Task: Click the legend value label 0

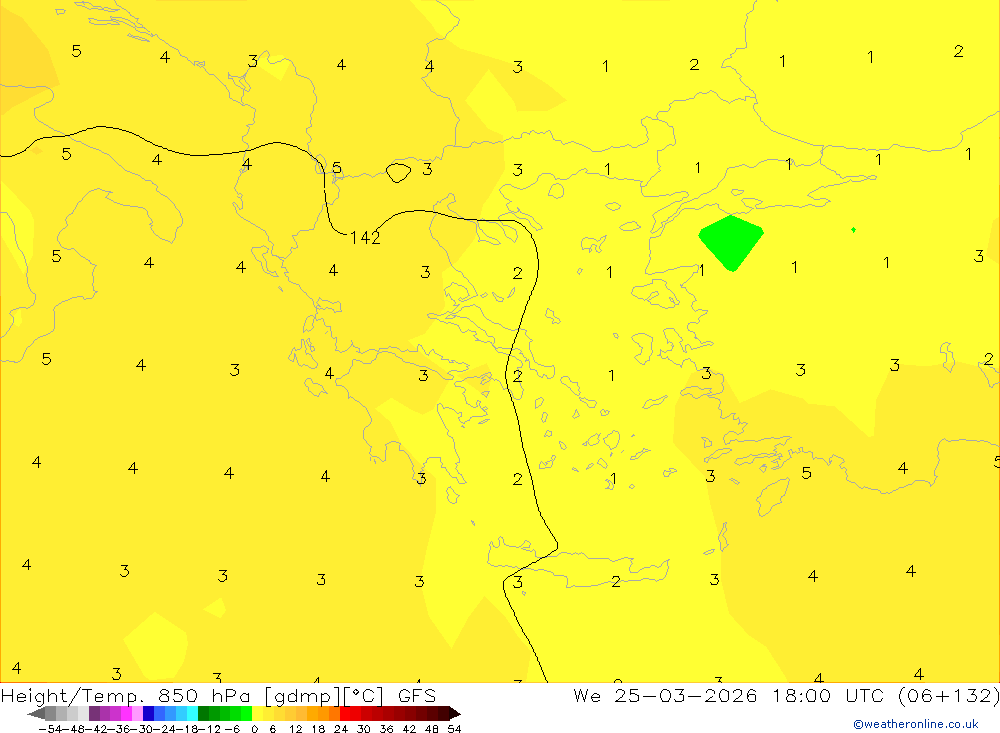Action: [x=255, y=729]
